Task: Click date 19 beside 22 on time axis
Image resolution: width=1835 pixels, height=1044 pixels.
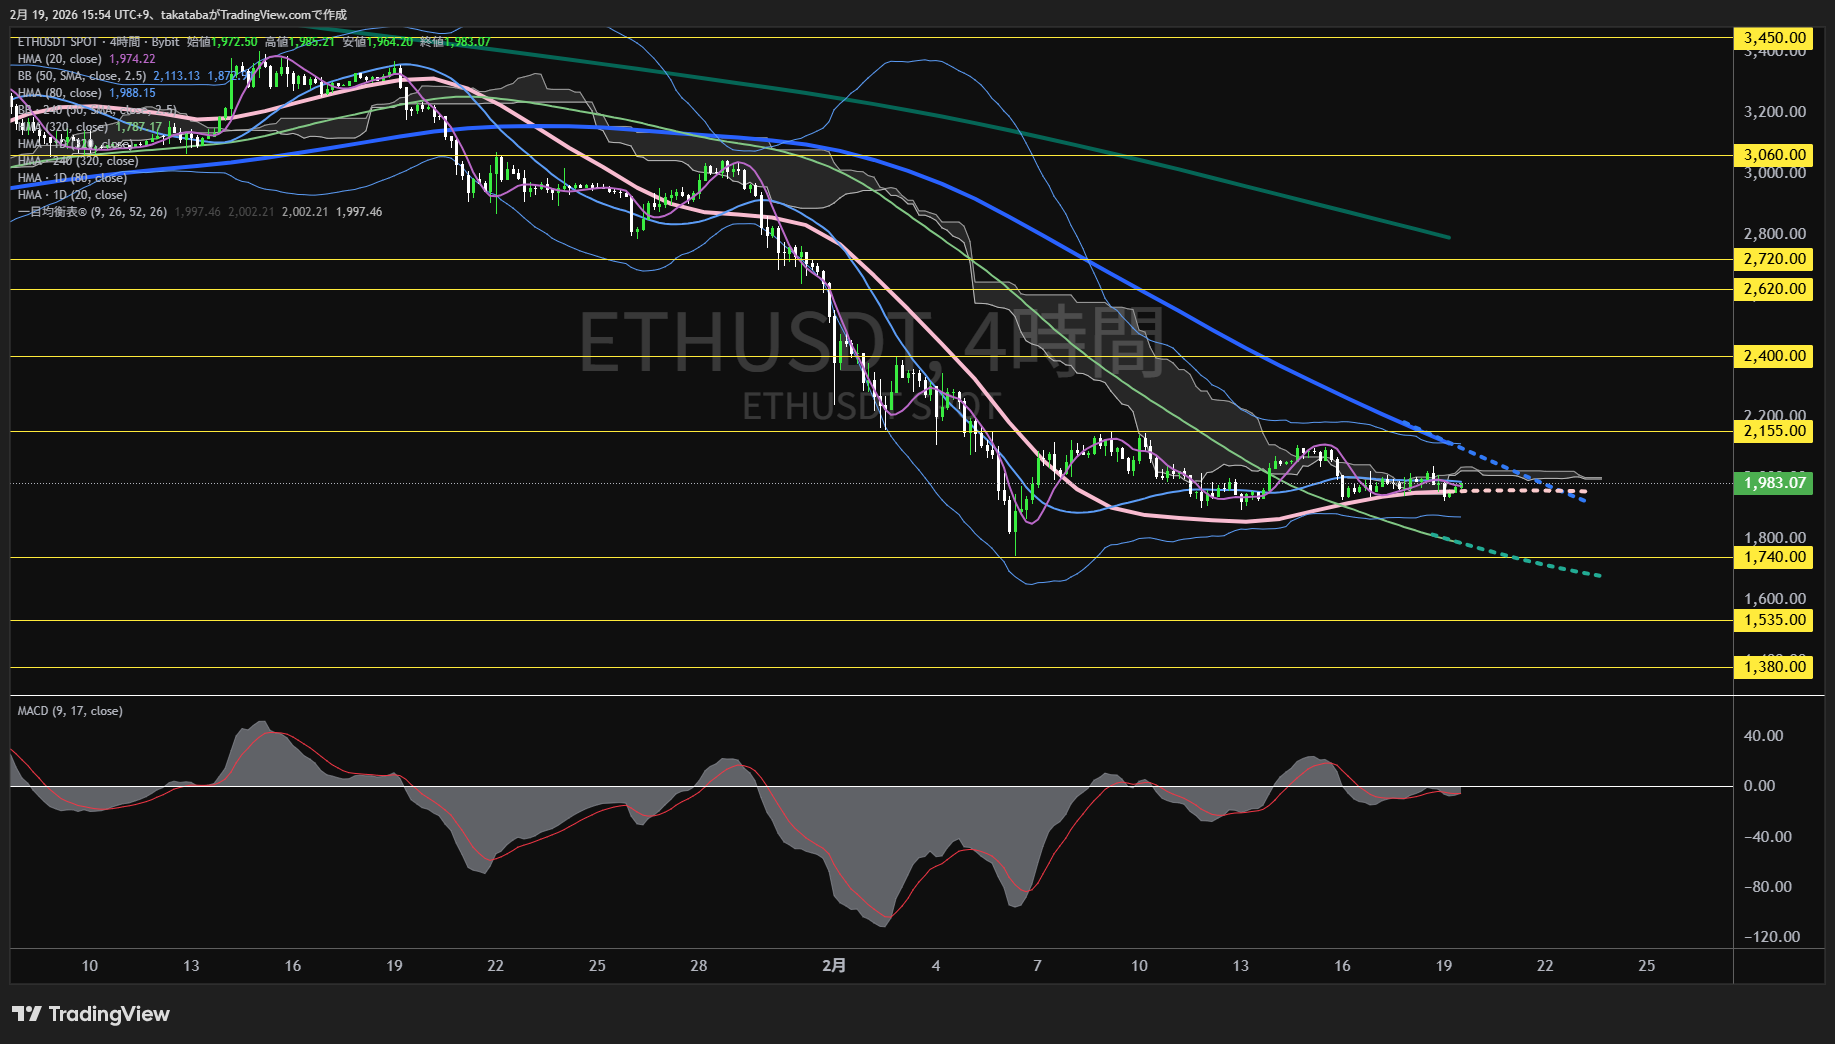Action: click(1443, 965)
